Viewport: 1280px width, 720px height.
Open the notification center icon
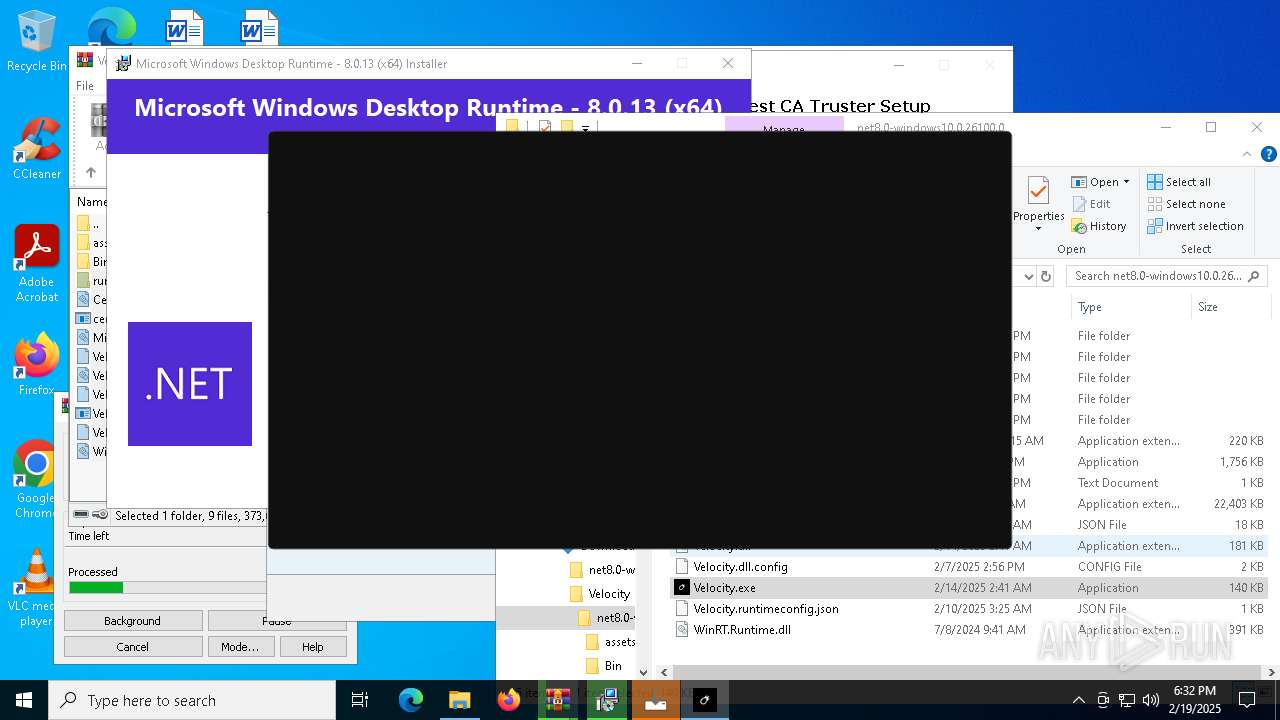1246,701
